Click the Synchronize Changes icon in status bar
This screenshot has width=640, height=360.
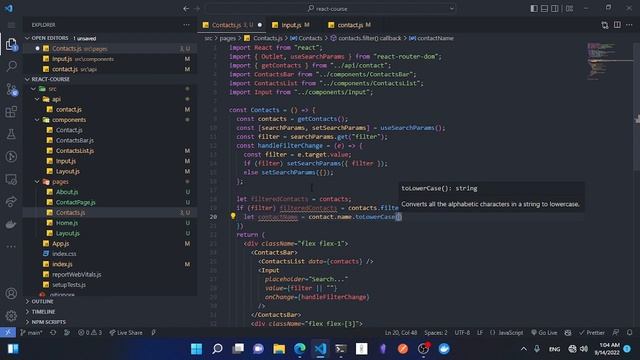[x=53, y=333]
